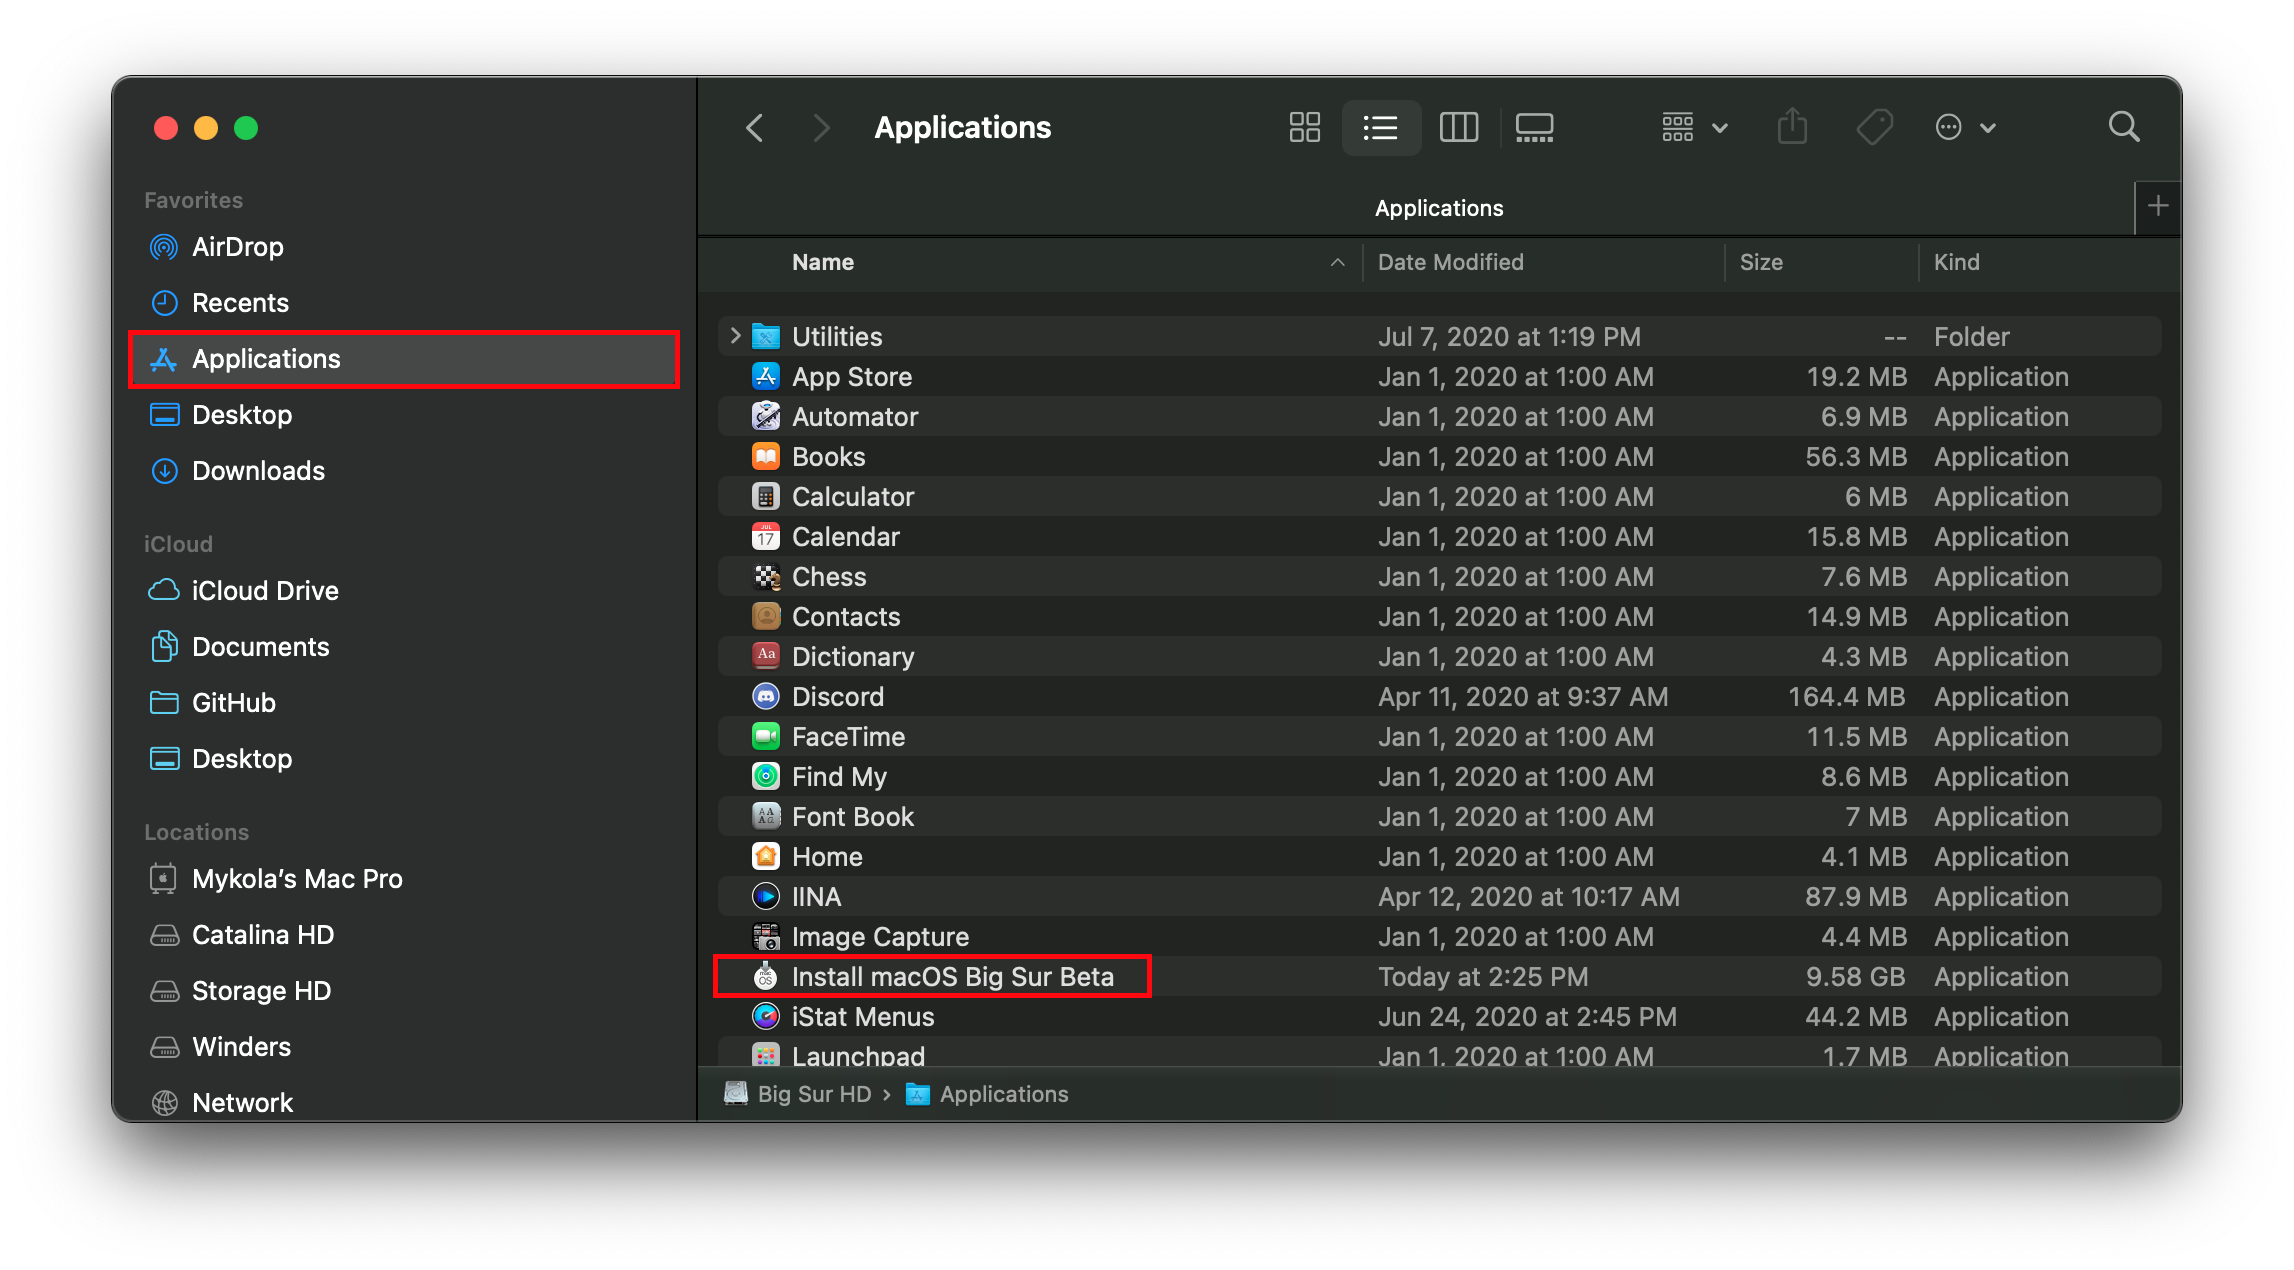
Task: Click the Books app icon
Action: (x=766, y=456)
